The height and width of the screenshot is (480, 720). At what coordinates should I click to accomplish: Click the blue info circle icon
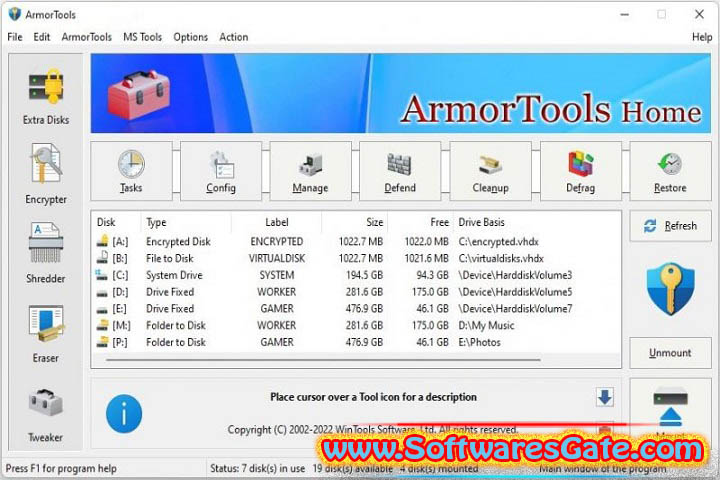[124, 413]
